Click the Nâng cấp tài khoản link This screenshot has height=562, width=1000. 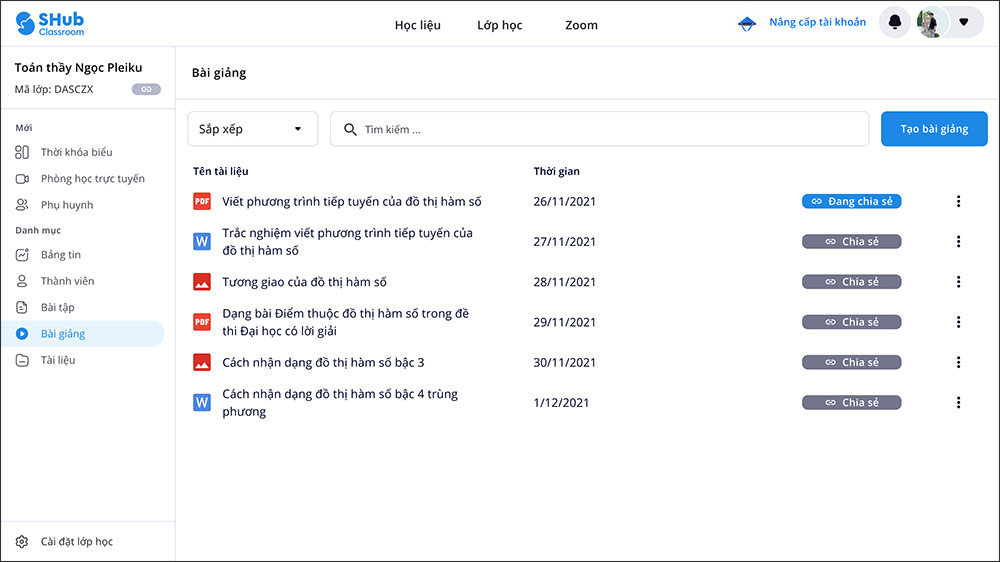pyautogui.click(x=817, y=22)
